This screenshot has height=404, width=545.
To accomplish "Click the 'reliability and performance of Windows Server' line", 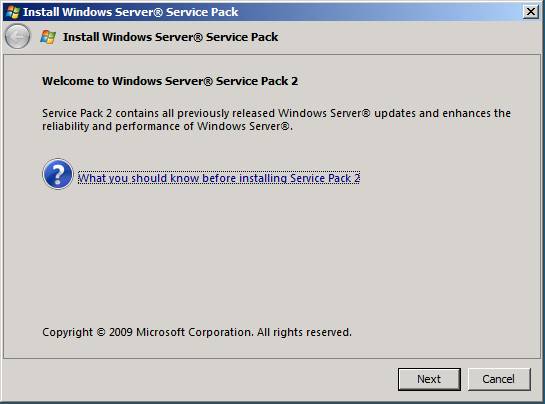I will point(167,126).
